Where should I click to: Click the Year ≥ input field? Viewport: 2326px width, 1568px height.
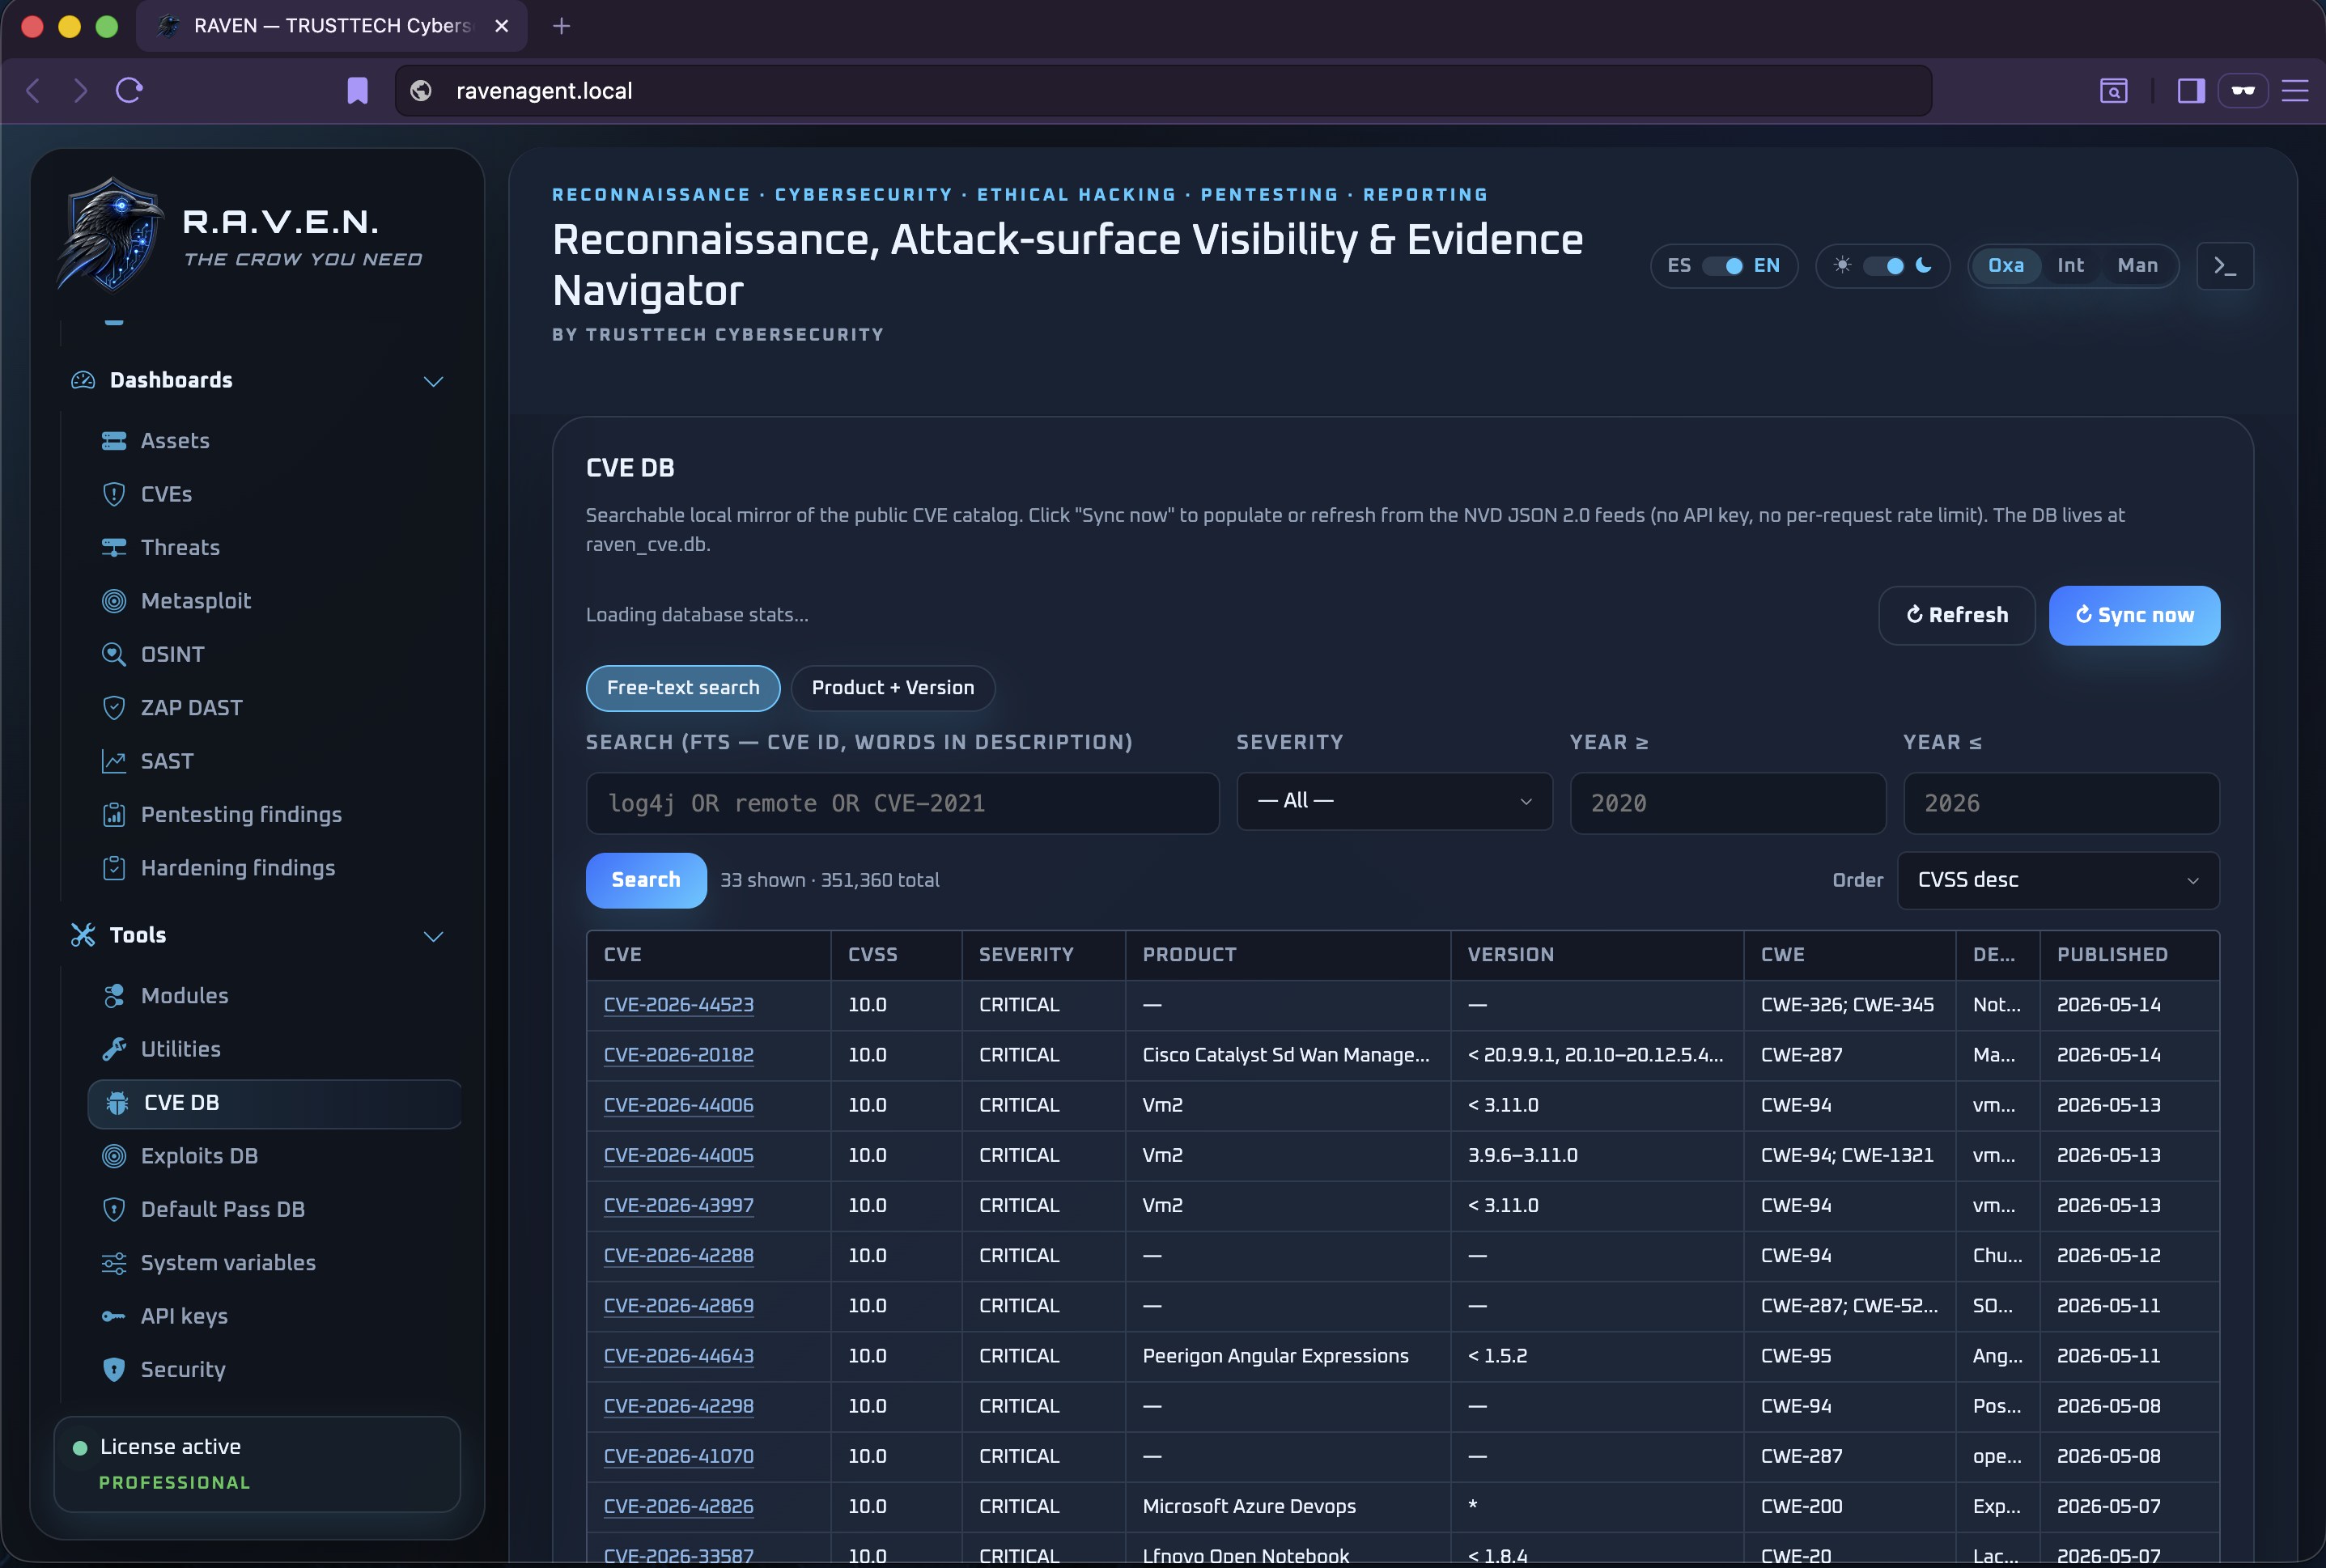point(1727,803)
